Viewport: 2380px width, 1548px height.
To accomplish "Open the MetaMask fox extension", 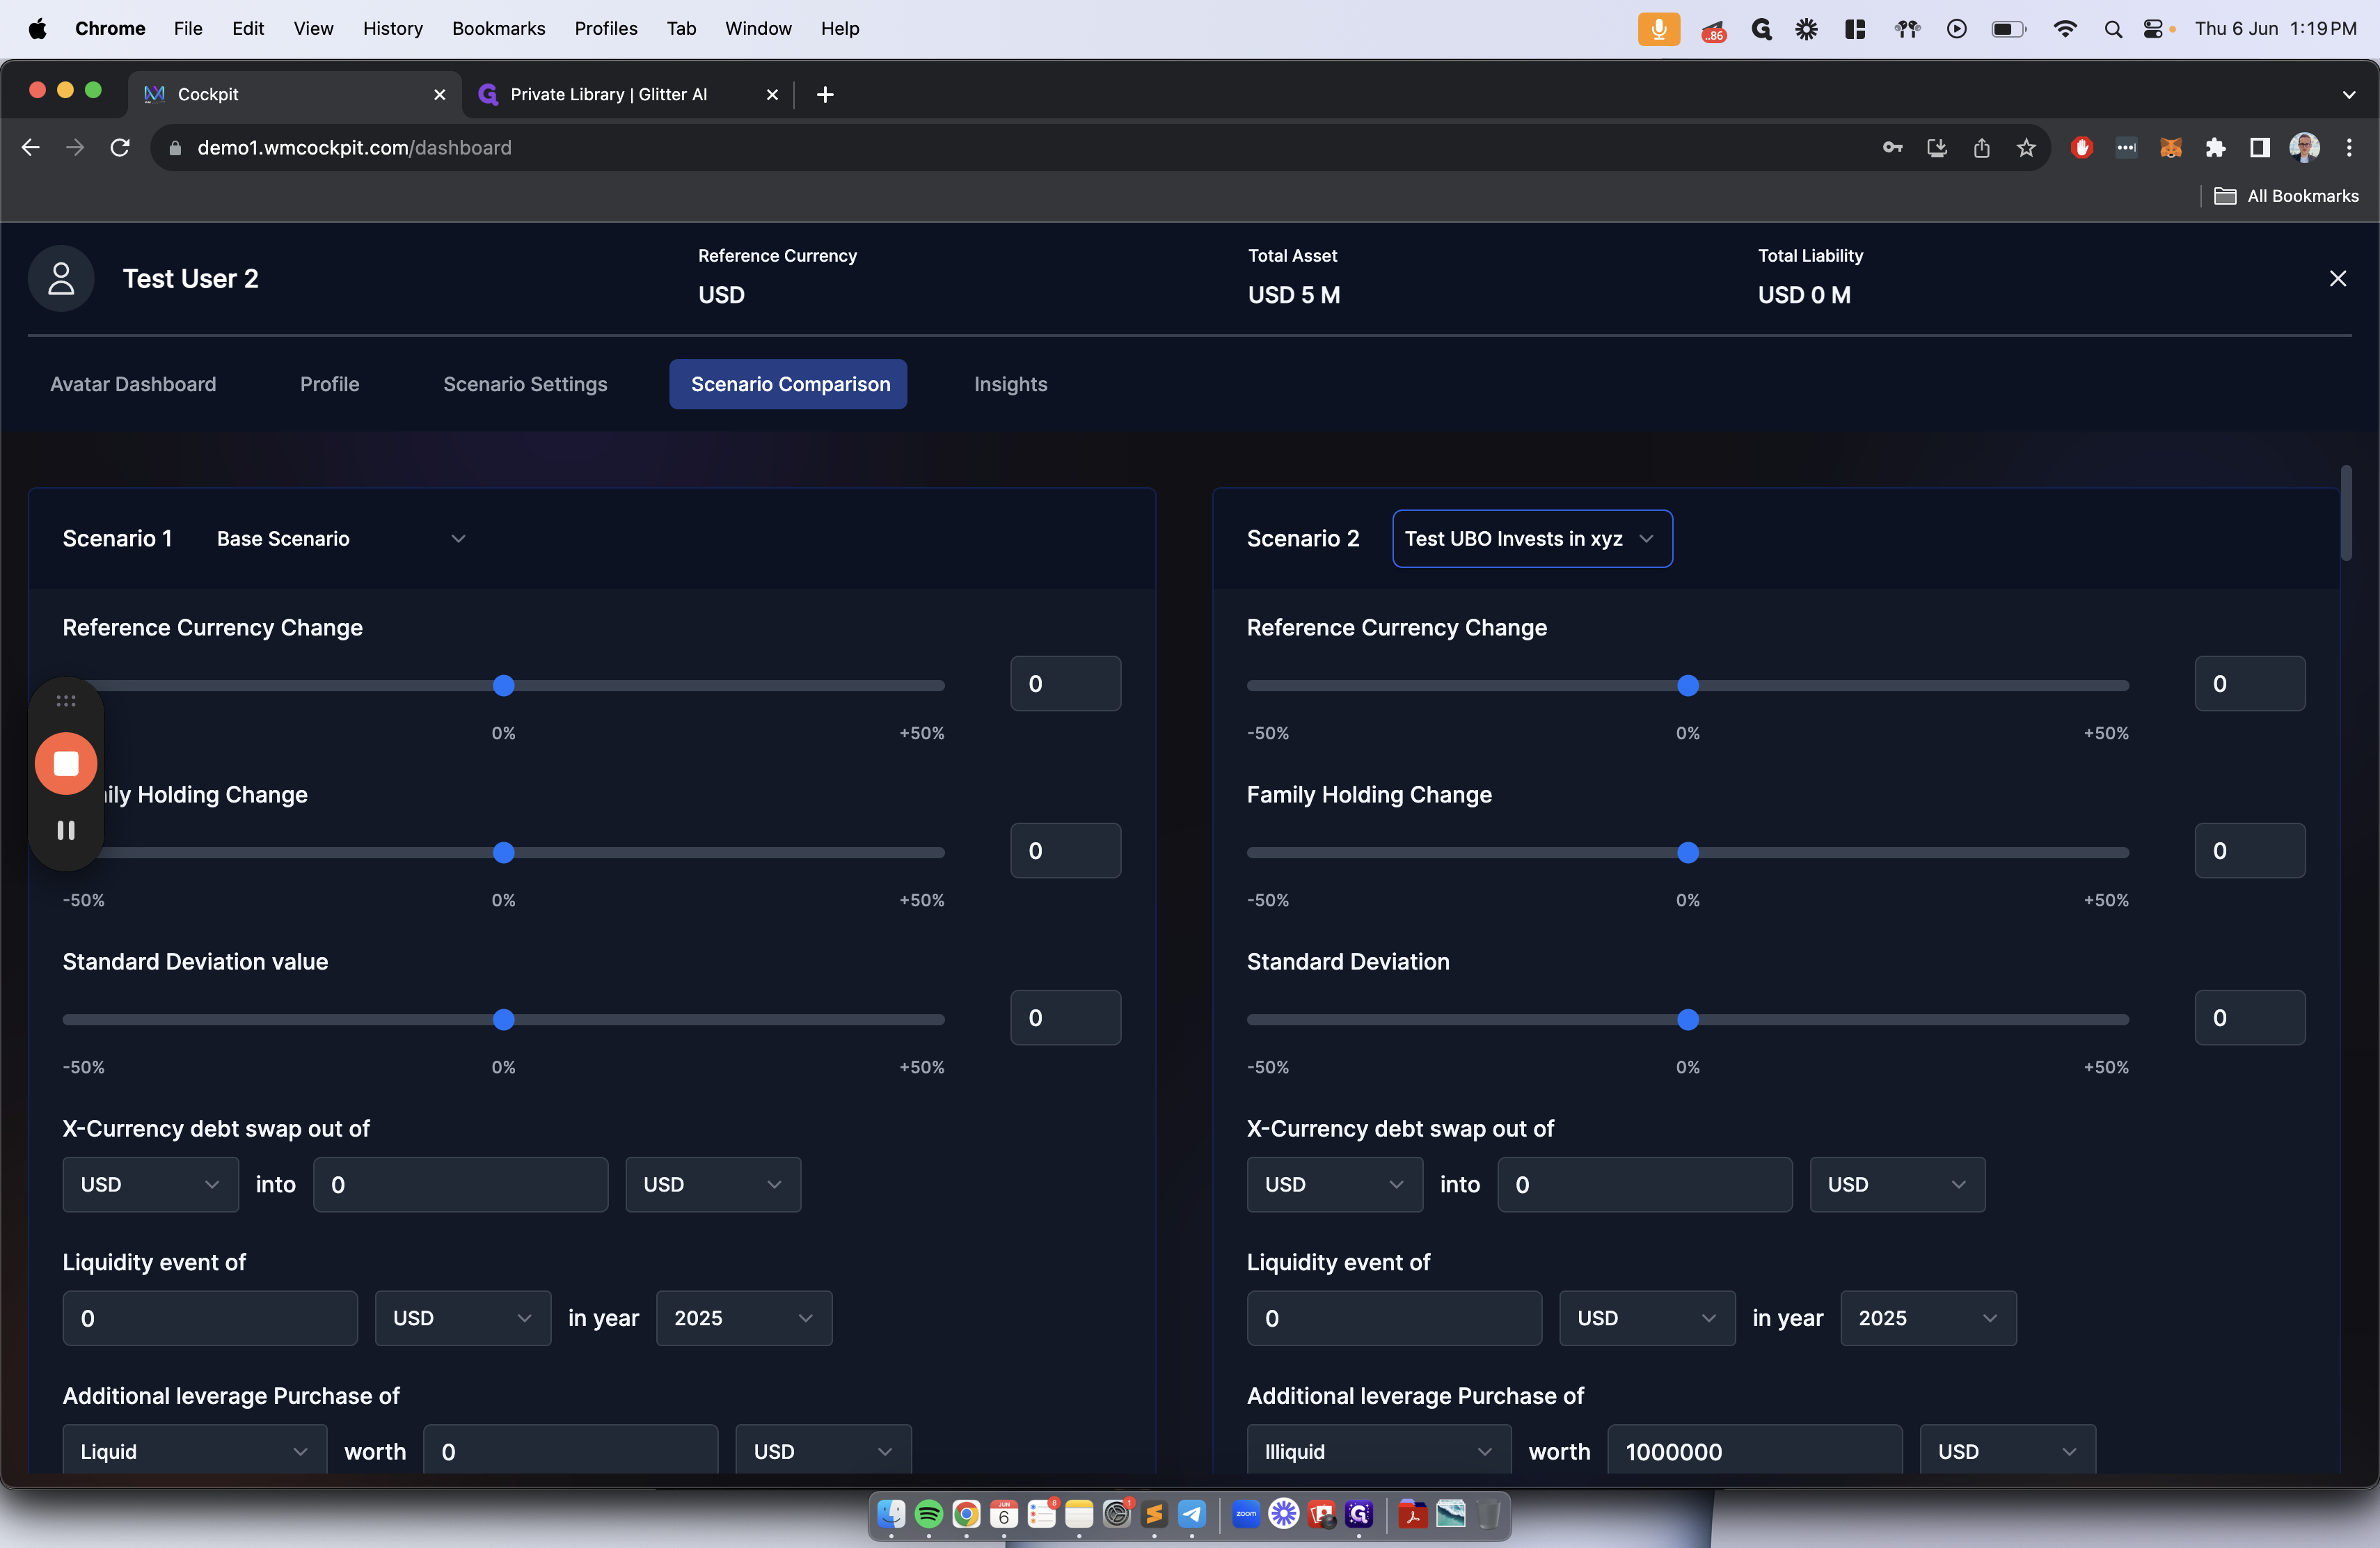I will point(2170,147).
